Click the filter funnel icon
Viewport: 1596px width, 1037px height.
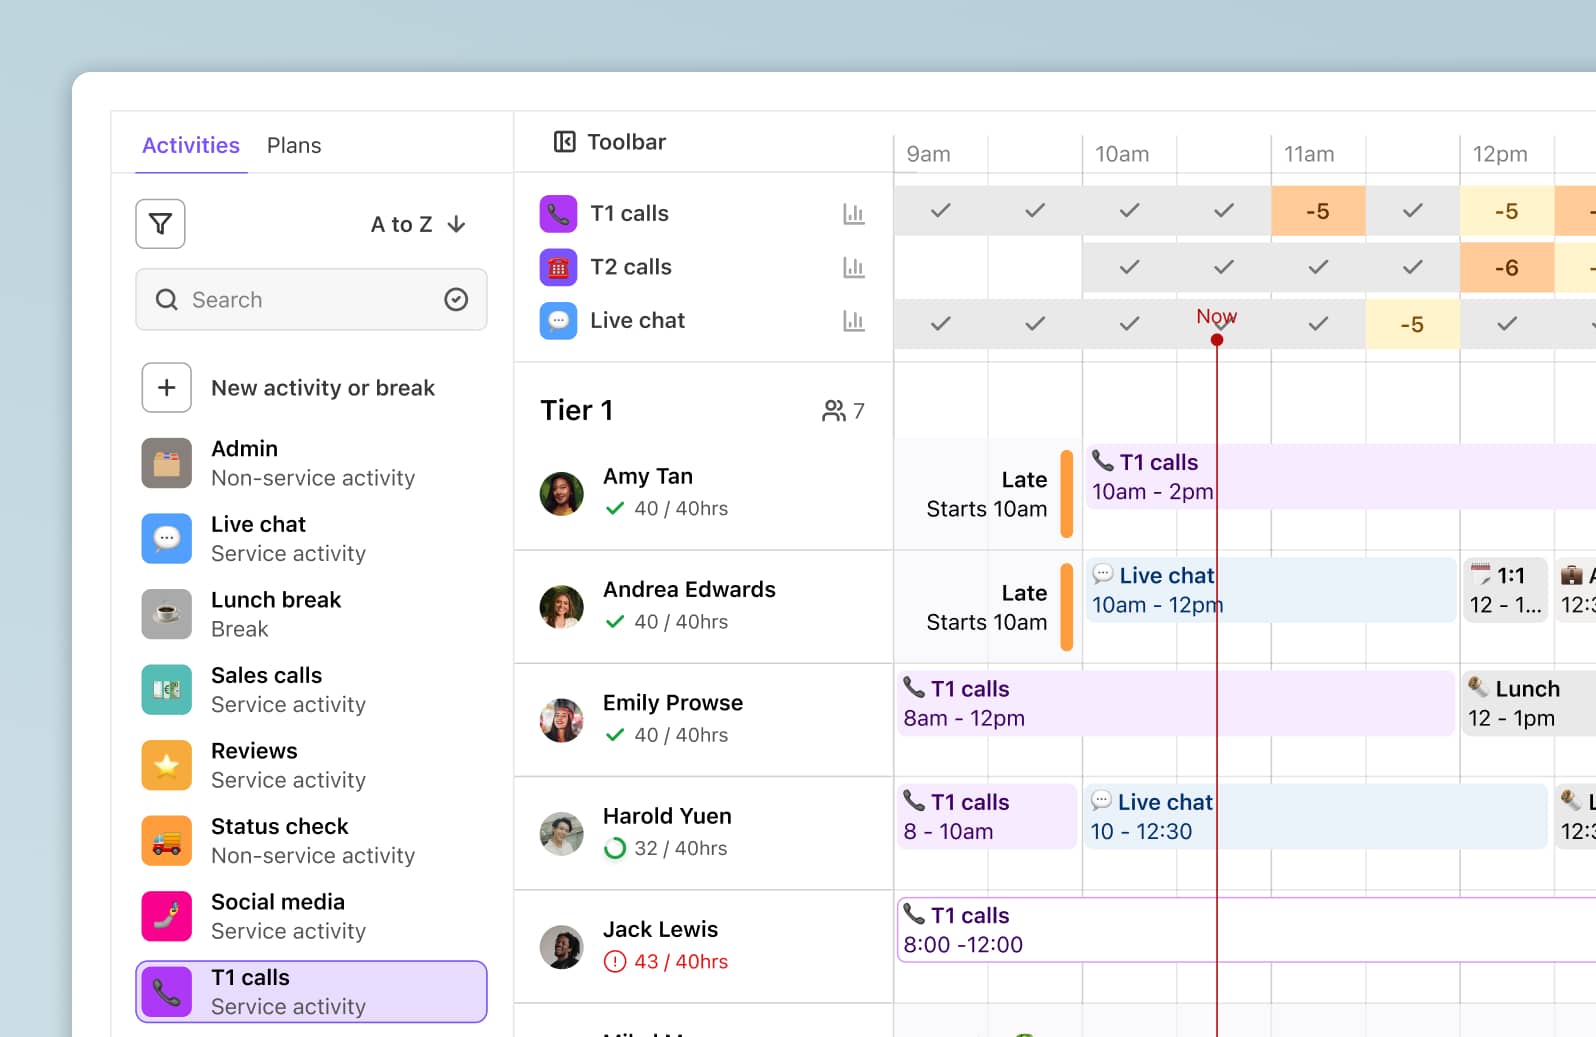point(160,224)
